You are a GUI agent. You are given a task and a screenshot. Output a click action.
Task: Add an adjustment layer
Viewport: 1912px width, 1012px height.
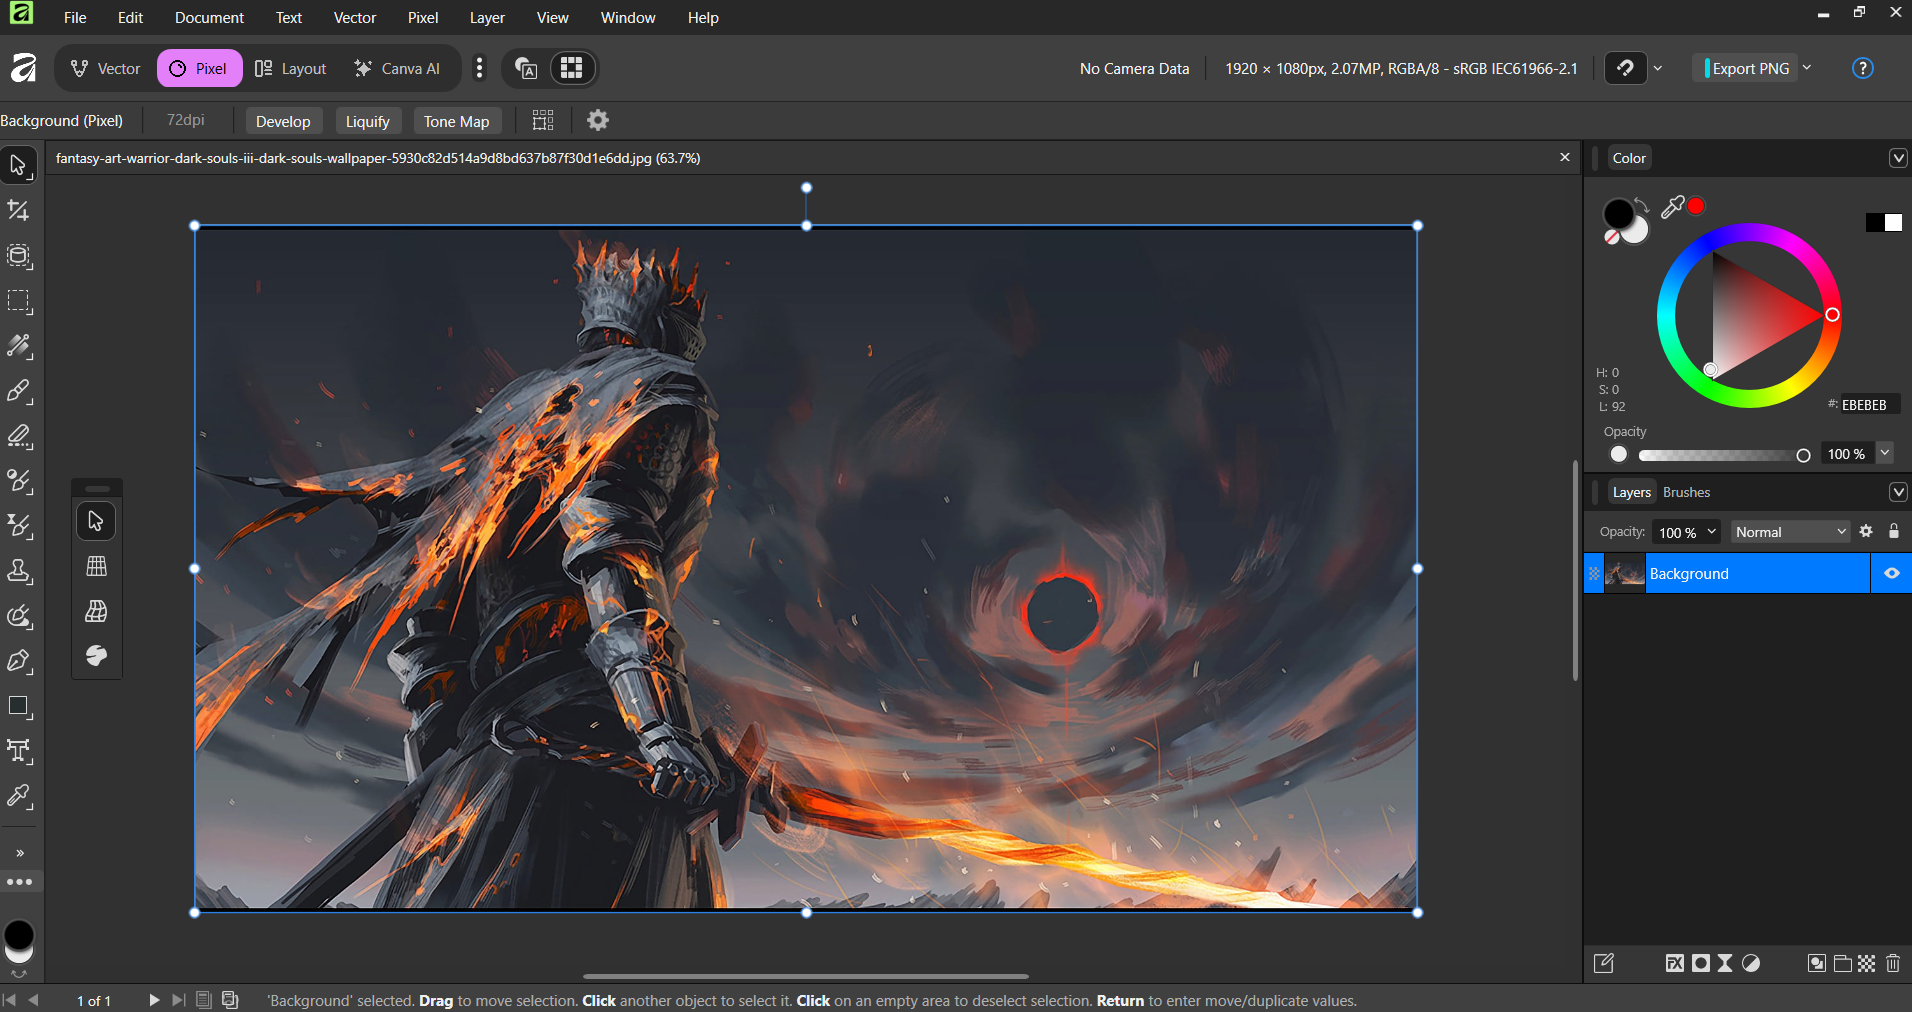(x=1750, y=963)
